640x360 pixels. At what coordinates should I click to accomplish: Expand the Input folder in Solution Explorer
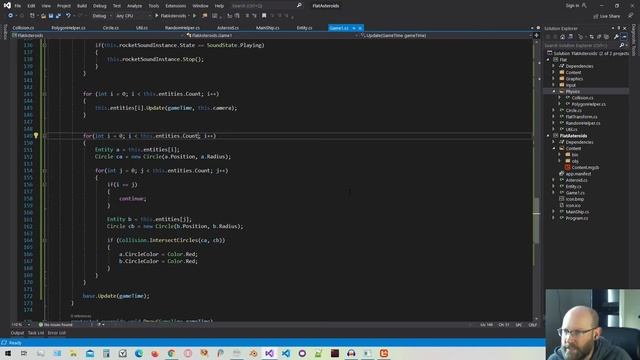point(554,85)
